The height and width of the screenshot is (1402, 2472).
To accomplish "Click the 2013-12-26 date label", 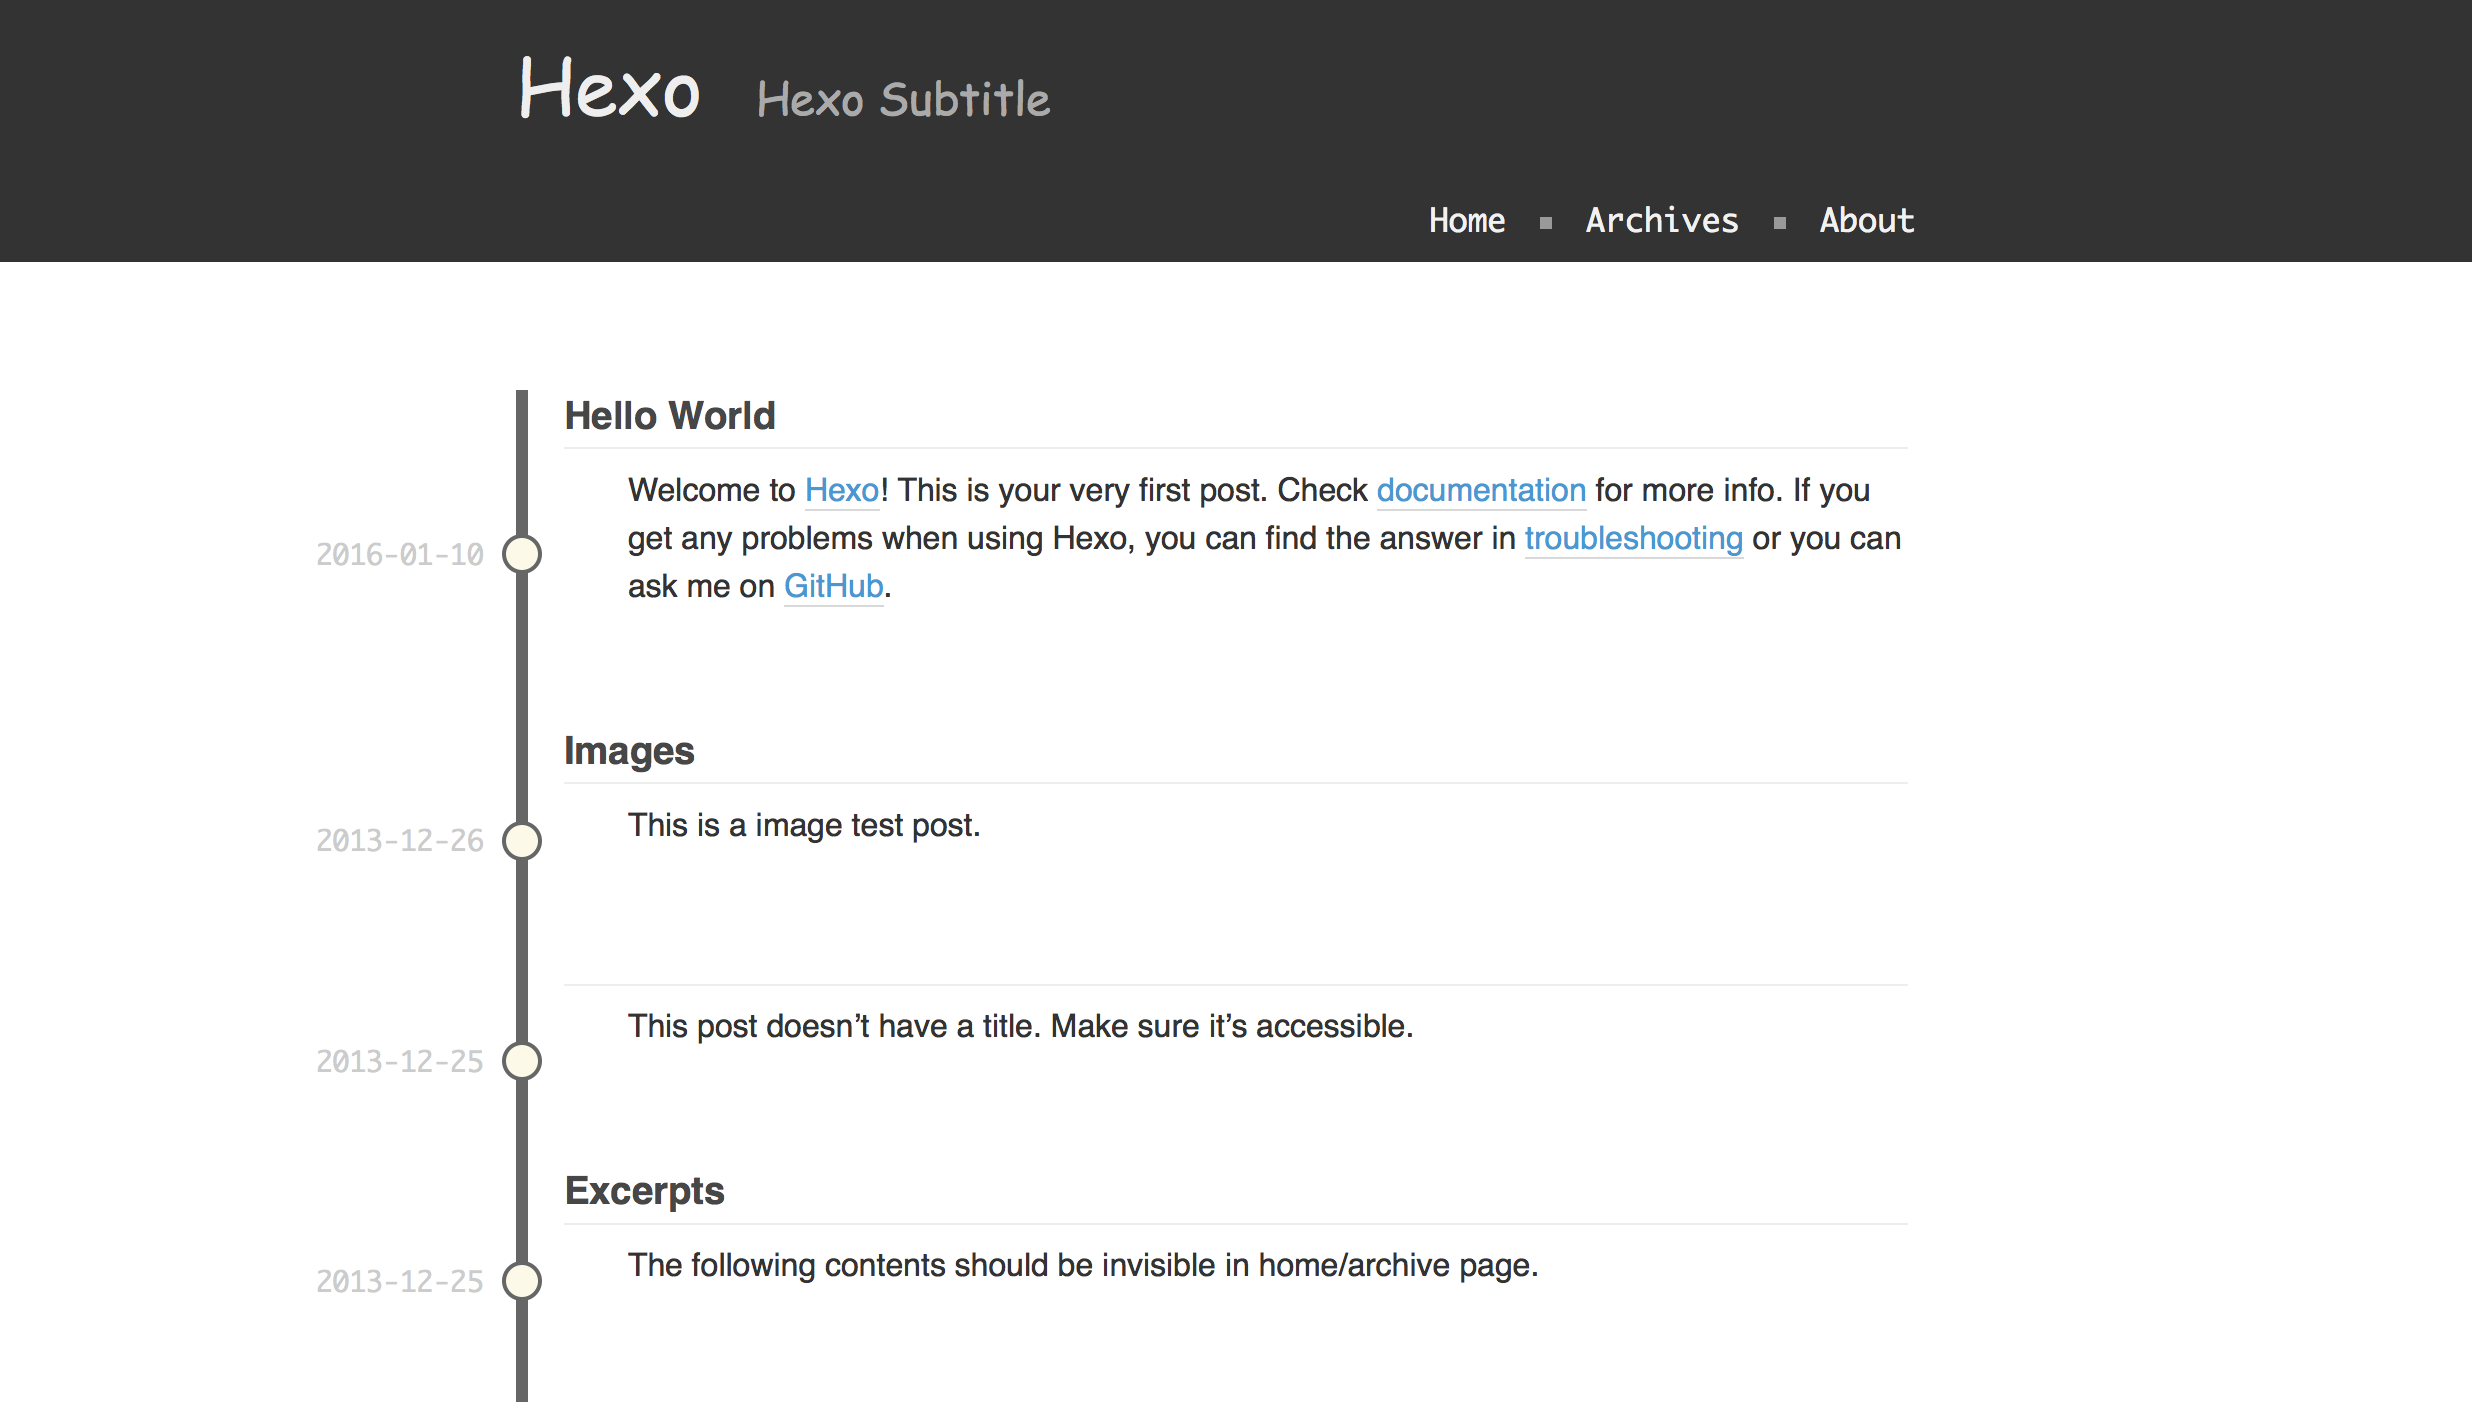I will [400, 841].
